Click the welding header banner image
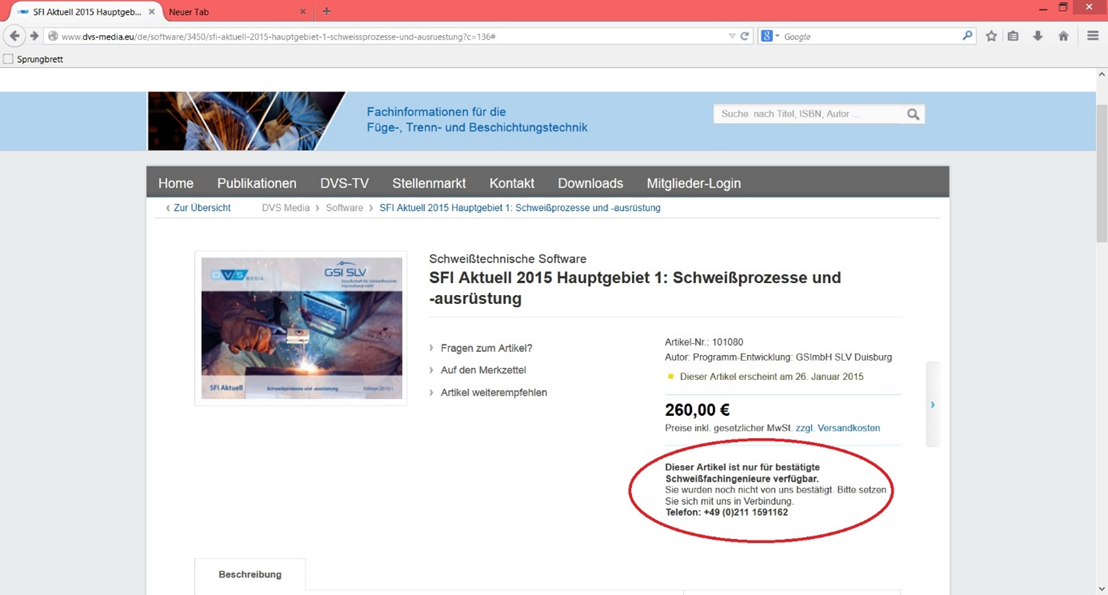Viewport: 1108px width, 595px height. tap(246, 121)
